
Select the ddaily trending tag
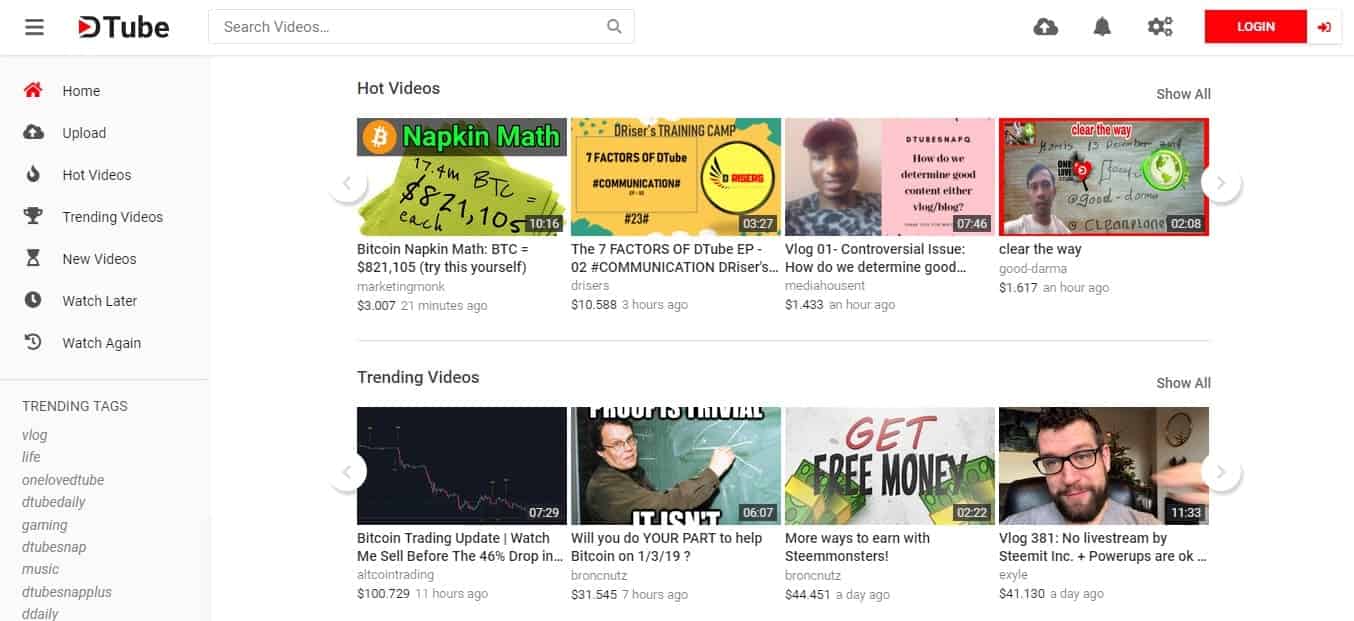click(40, 614)
